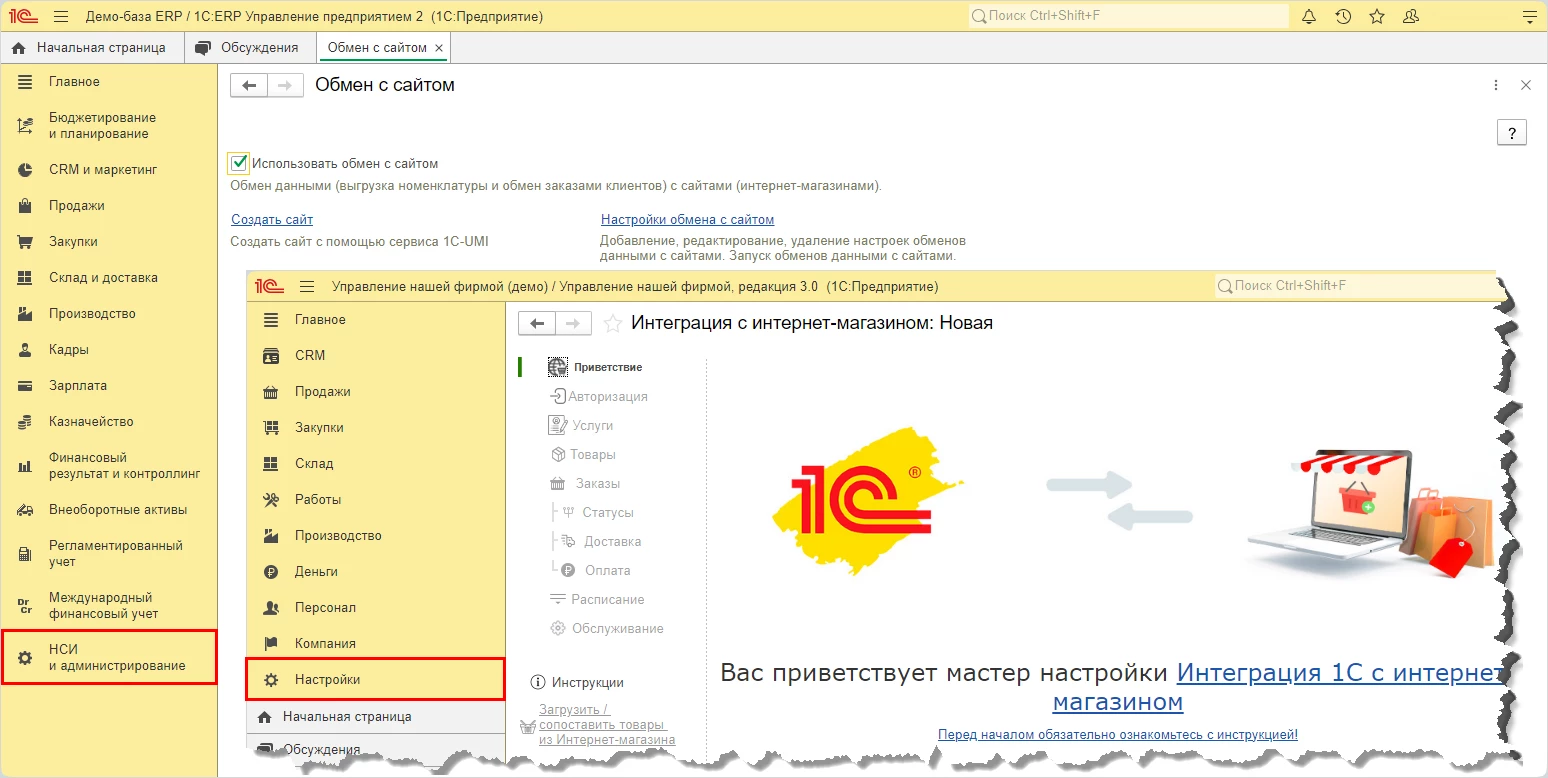Open the Настройки section
The image size is (1548, 778).
tap(376, 680)
